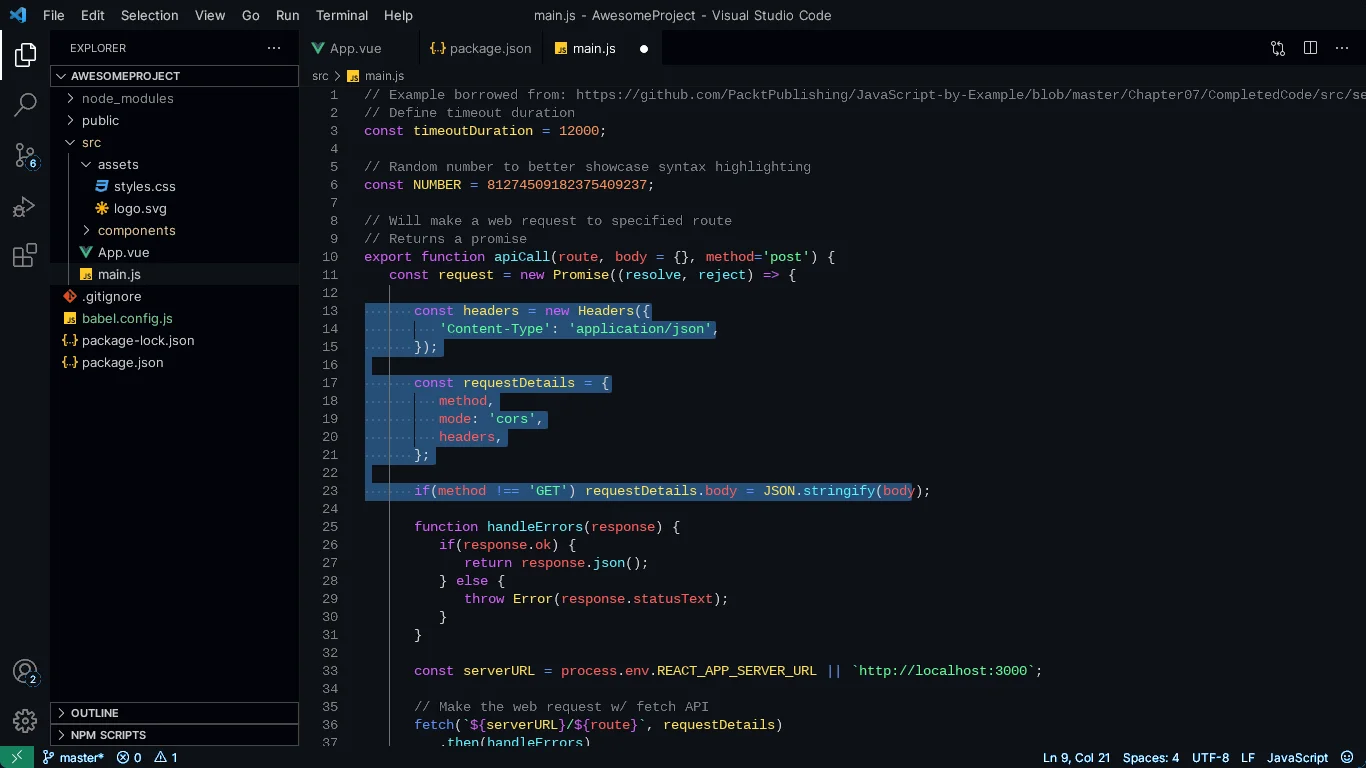The height and width of the screenshot is (768, 1366).
Task: Click the open changes compare icon
Action: click(1278, 48)
